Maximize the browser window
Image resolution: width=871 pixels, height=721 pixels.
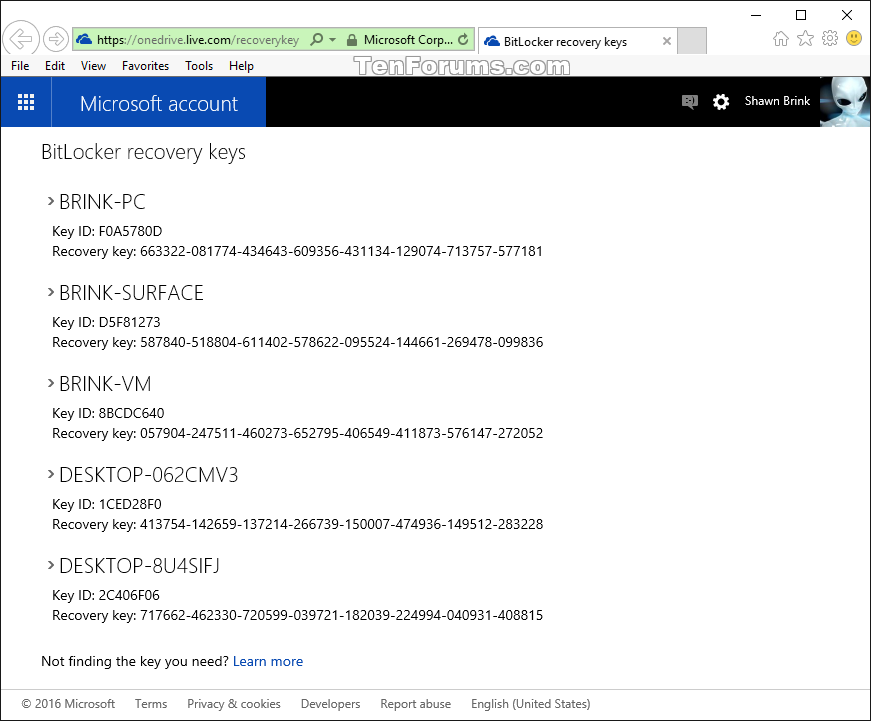[x=800, y=15]
